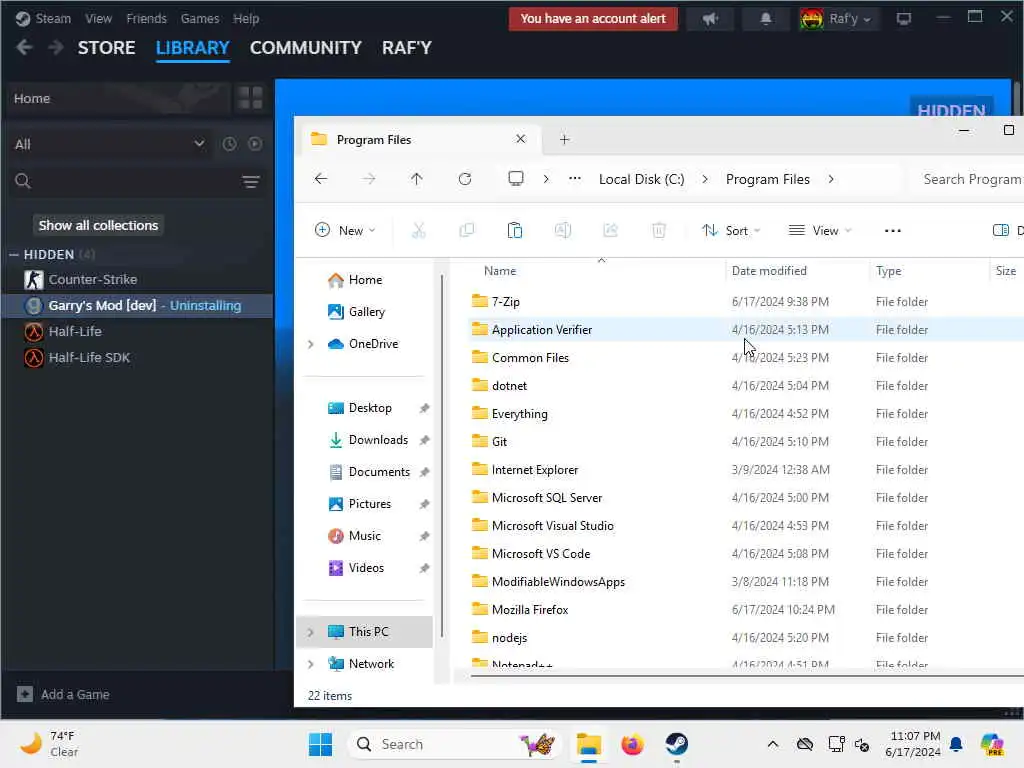Image resolution: width=1024 pixels, height=768 pixels.
Task: Open the Friends menu in Steam
Action: [146, 19]
